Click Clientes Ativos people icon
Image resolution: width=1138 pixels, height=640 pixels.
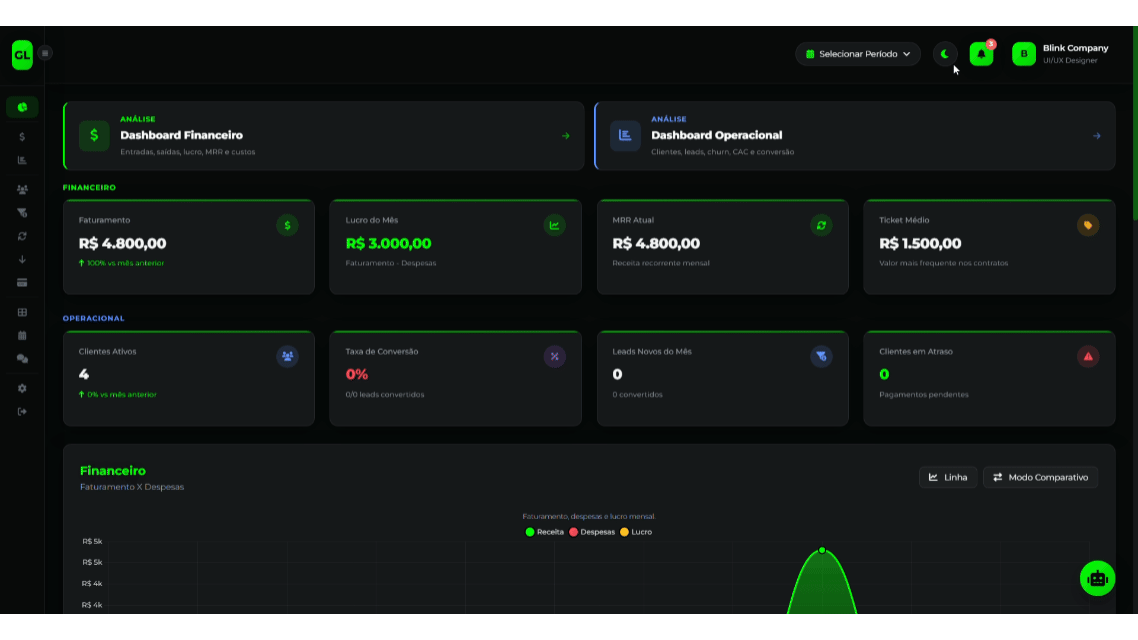tap(287, 357)
